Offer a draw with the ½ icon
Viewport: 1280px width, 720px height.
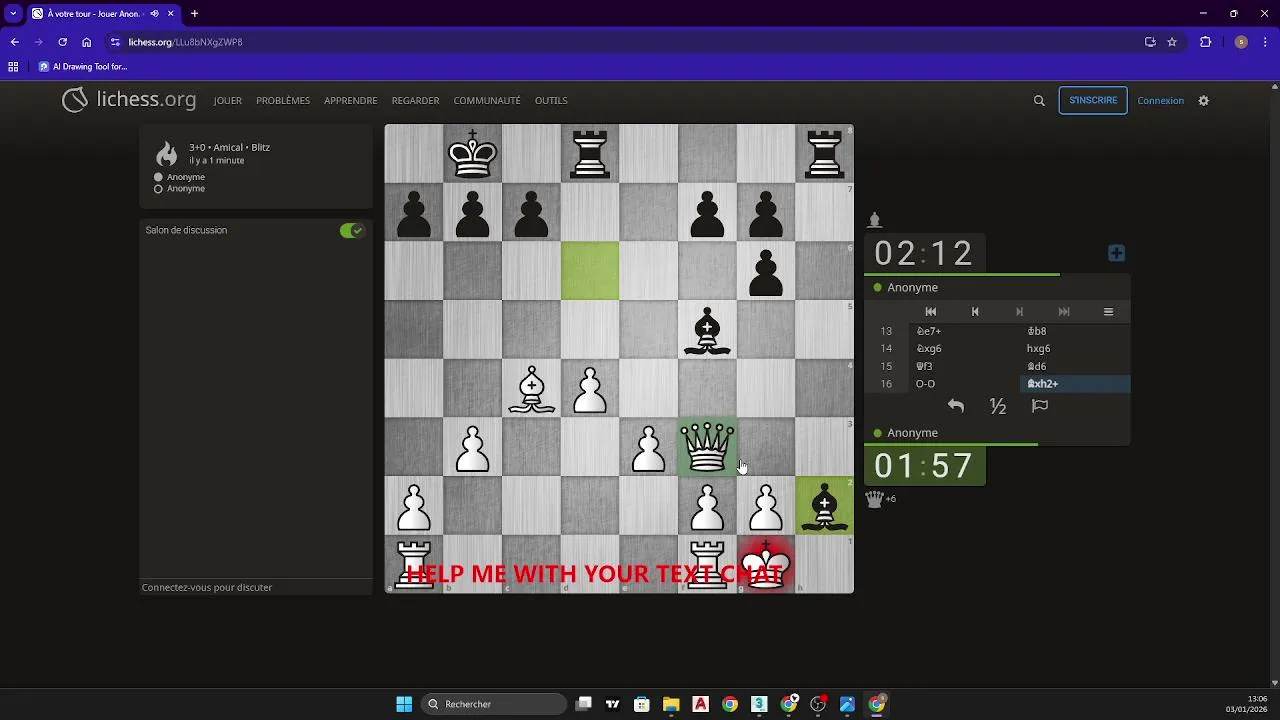click(998, 406)
